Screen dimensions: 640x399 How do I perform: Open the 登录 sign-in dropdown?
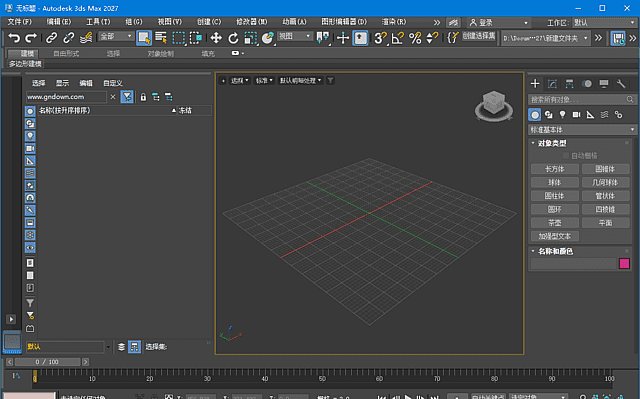[499, 22]
